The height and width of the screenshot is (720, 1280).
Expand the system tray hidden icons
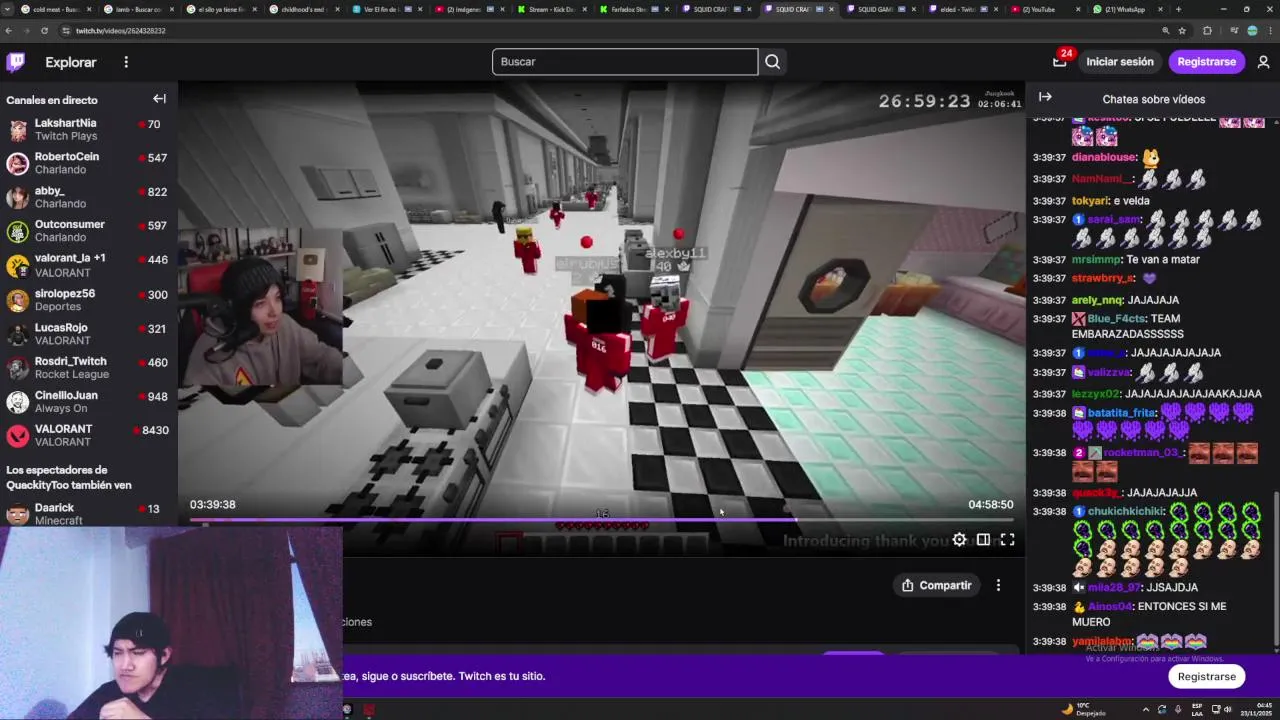pyautogui.click(x=1146, y=709)
